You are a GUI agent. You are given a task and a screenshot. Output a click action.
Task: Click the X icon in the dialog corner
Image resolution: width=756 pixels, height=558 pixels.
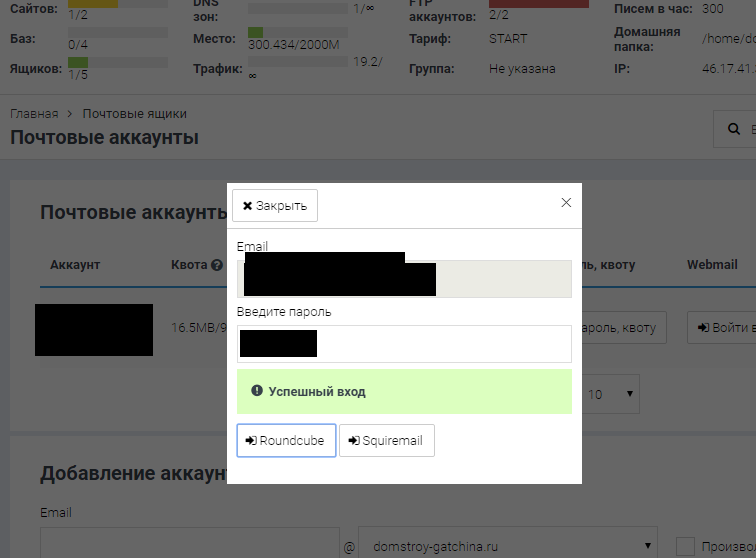pos(566,203)
